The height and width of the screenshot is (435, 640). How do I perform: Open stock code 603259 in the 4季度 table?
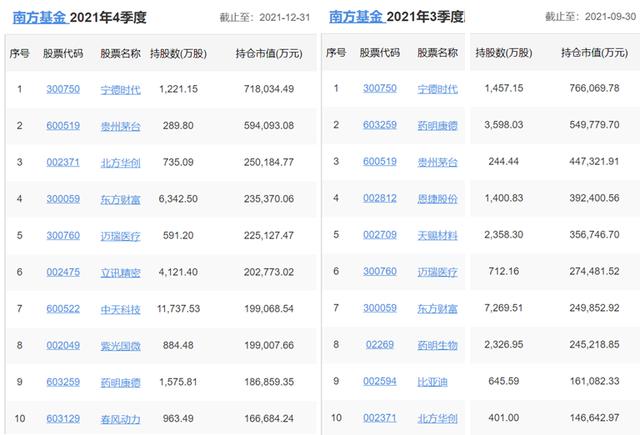click(x=63, y=382)
